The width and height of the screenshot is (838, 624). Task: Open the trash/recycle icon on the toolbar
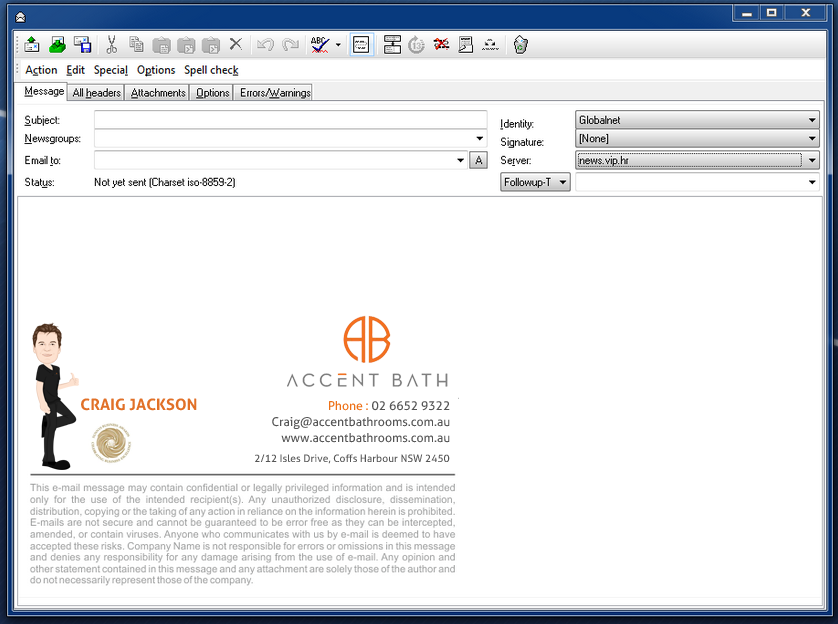(520, 44)
